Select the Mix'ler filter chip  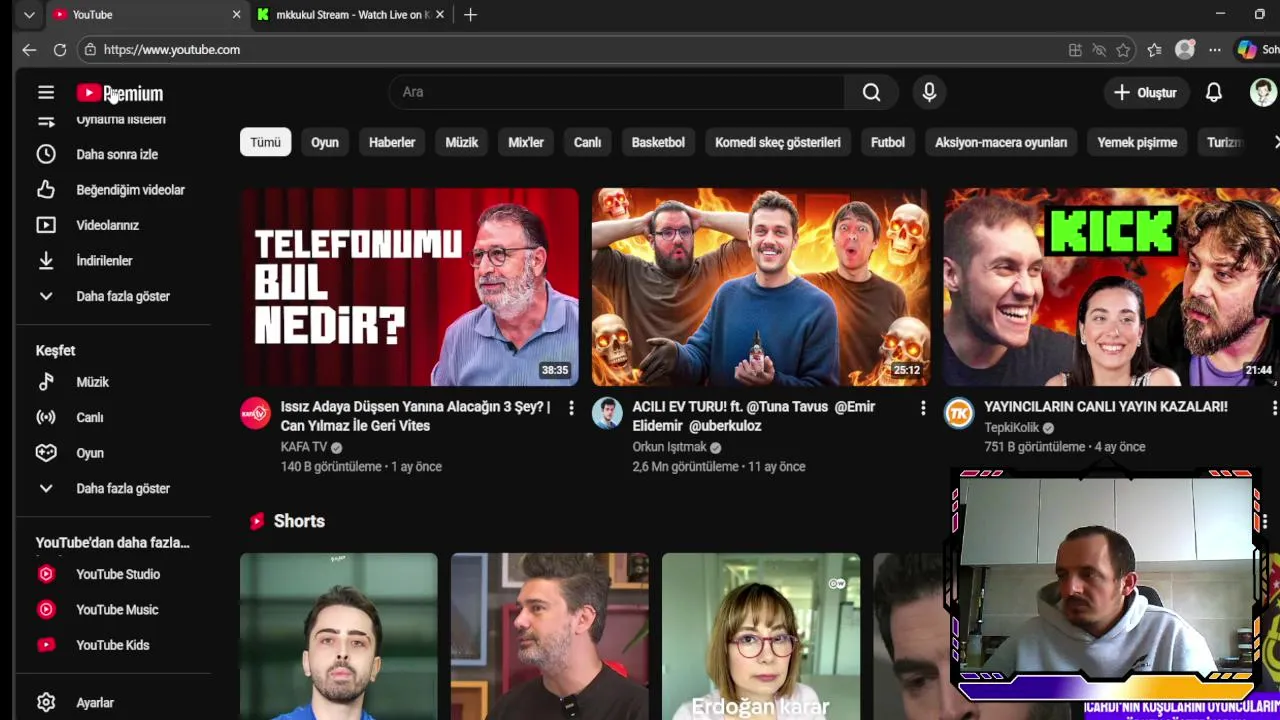tap(526, 142)
